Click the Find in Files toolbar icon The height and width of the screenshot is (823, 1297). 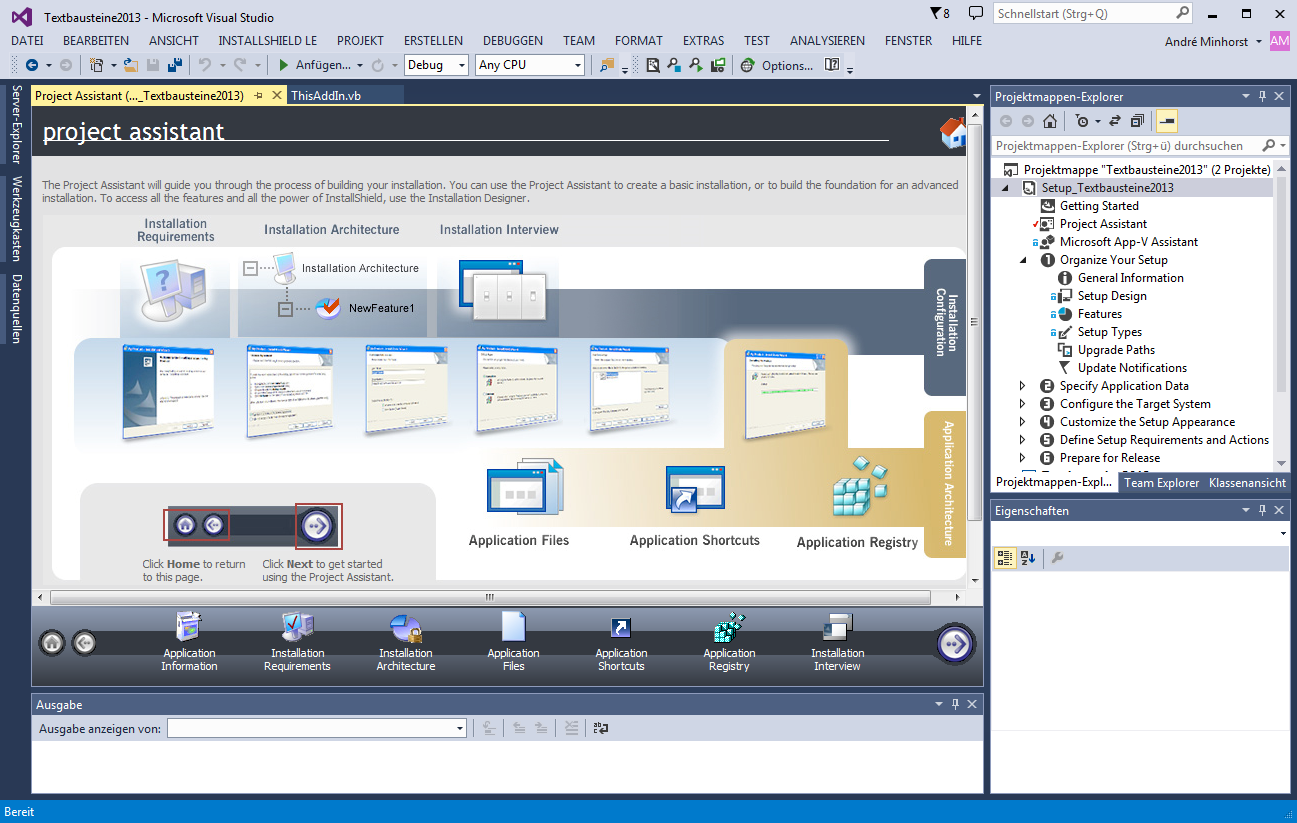(607, 65)
